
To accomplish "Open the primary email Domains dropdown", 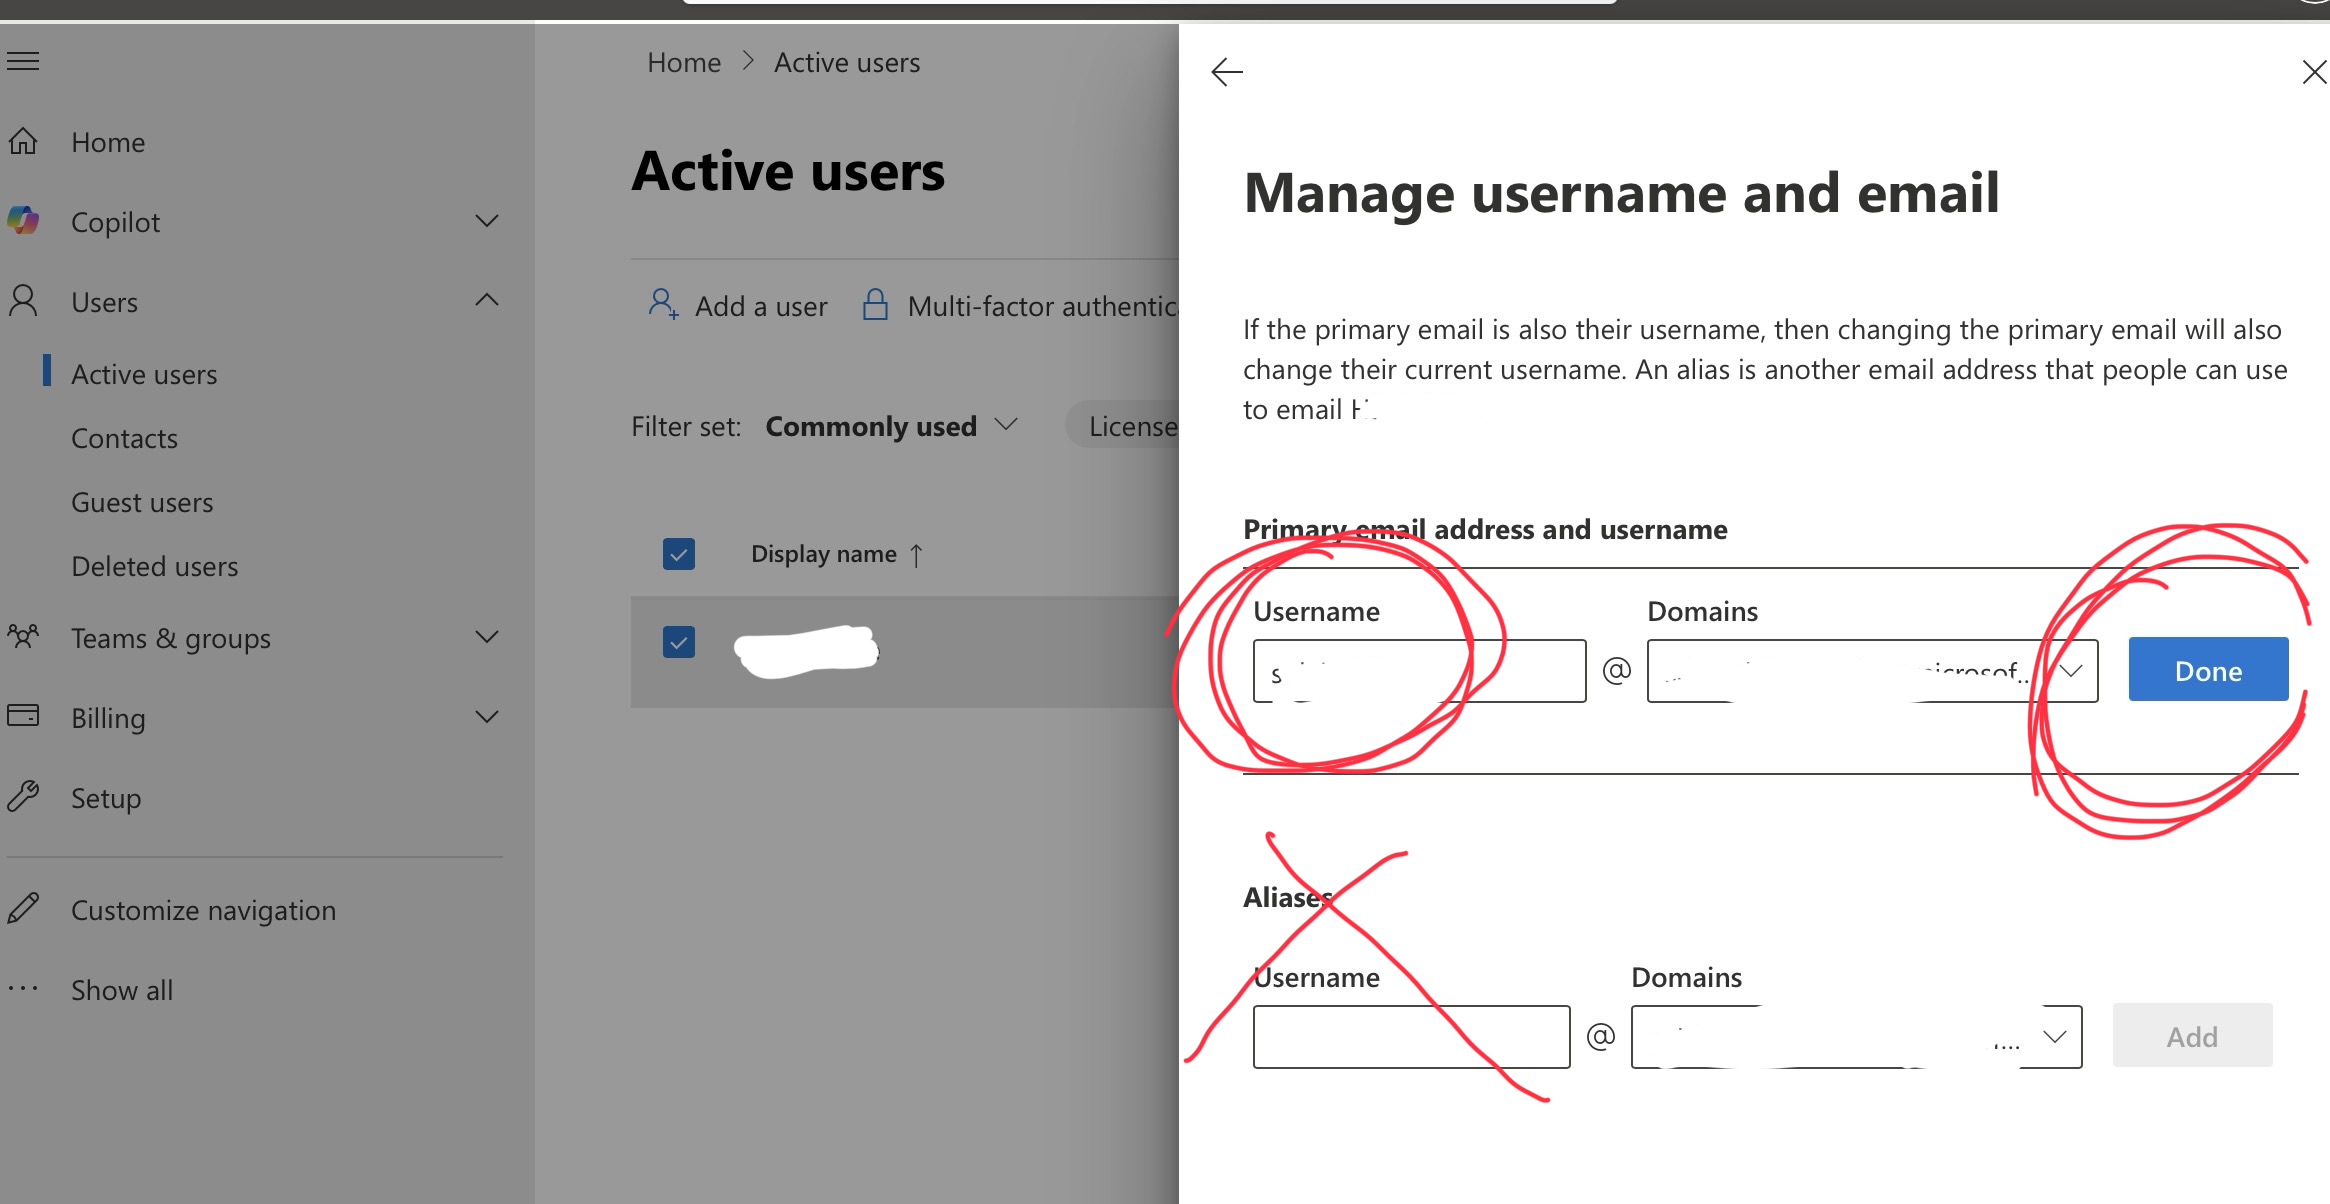I will pyautogui.click(x=2071, y=671).
